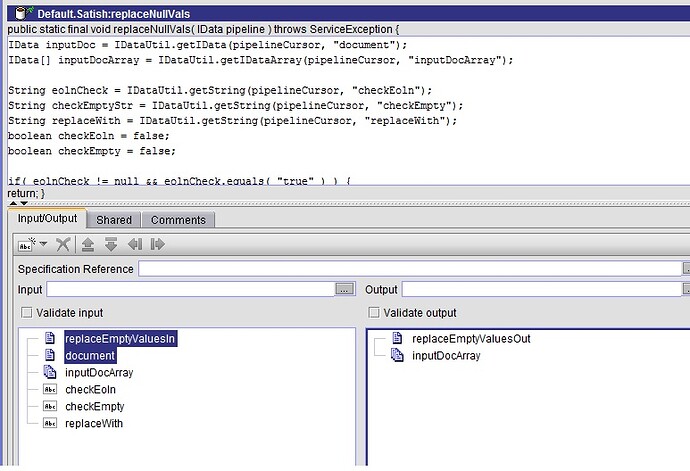Click the Input text field
Screen dimensions: 690x471
(191, 289)
